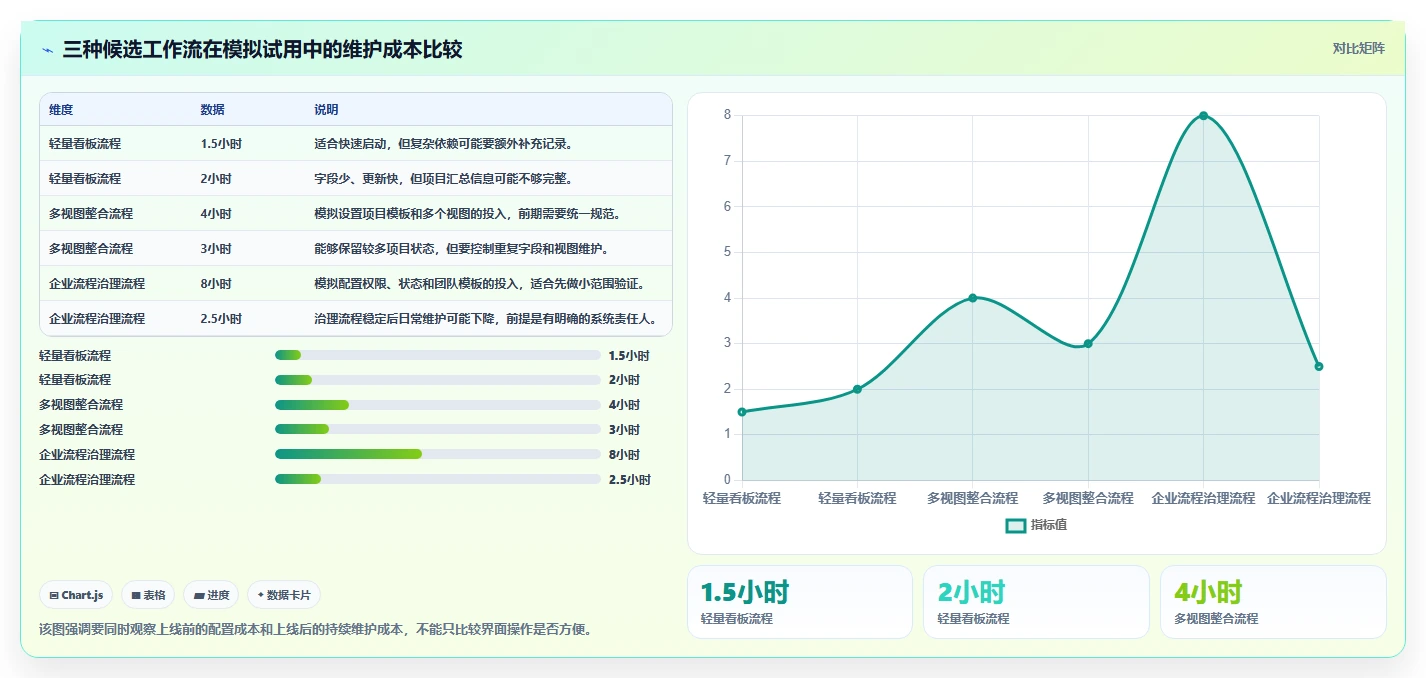Select the Chart.js chip

(76, 595)
